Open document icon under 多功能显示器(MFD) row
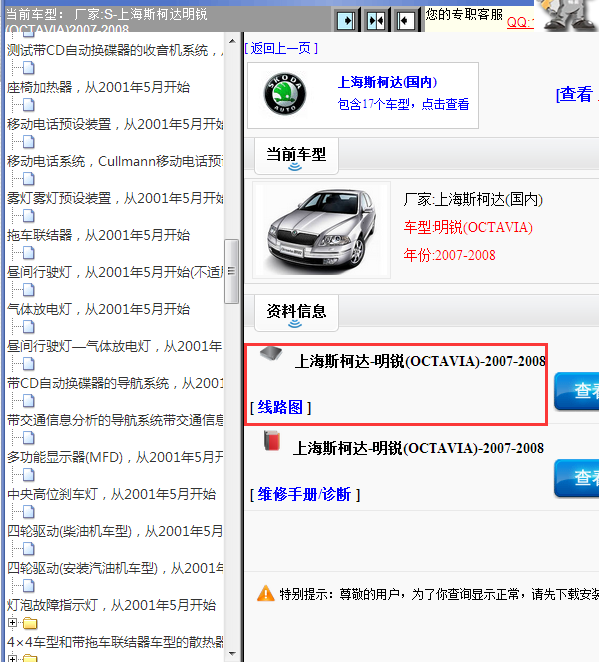The width and height of the screenshot is (599, 662). pyautogui.click(x=28, y=475)
